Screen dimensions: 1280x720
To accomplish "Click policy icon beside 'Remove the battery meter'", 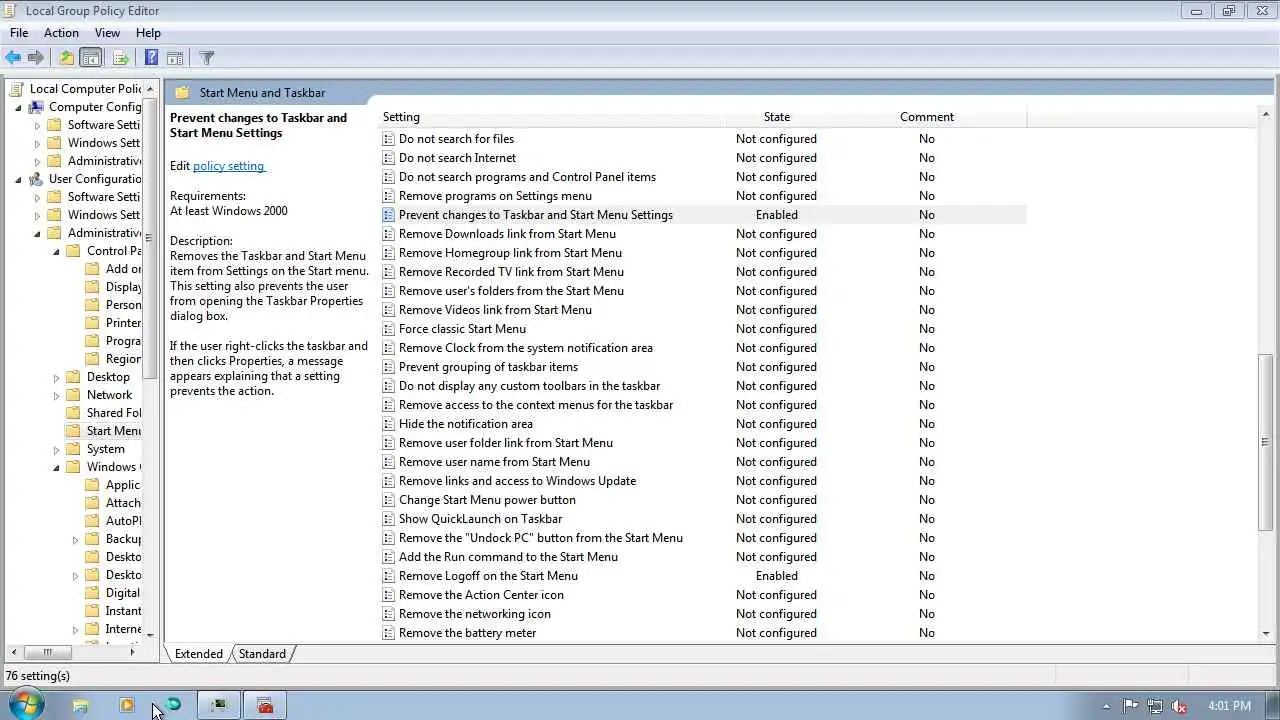I will point(389,633).
